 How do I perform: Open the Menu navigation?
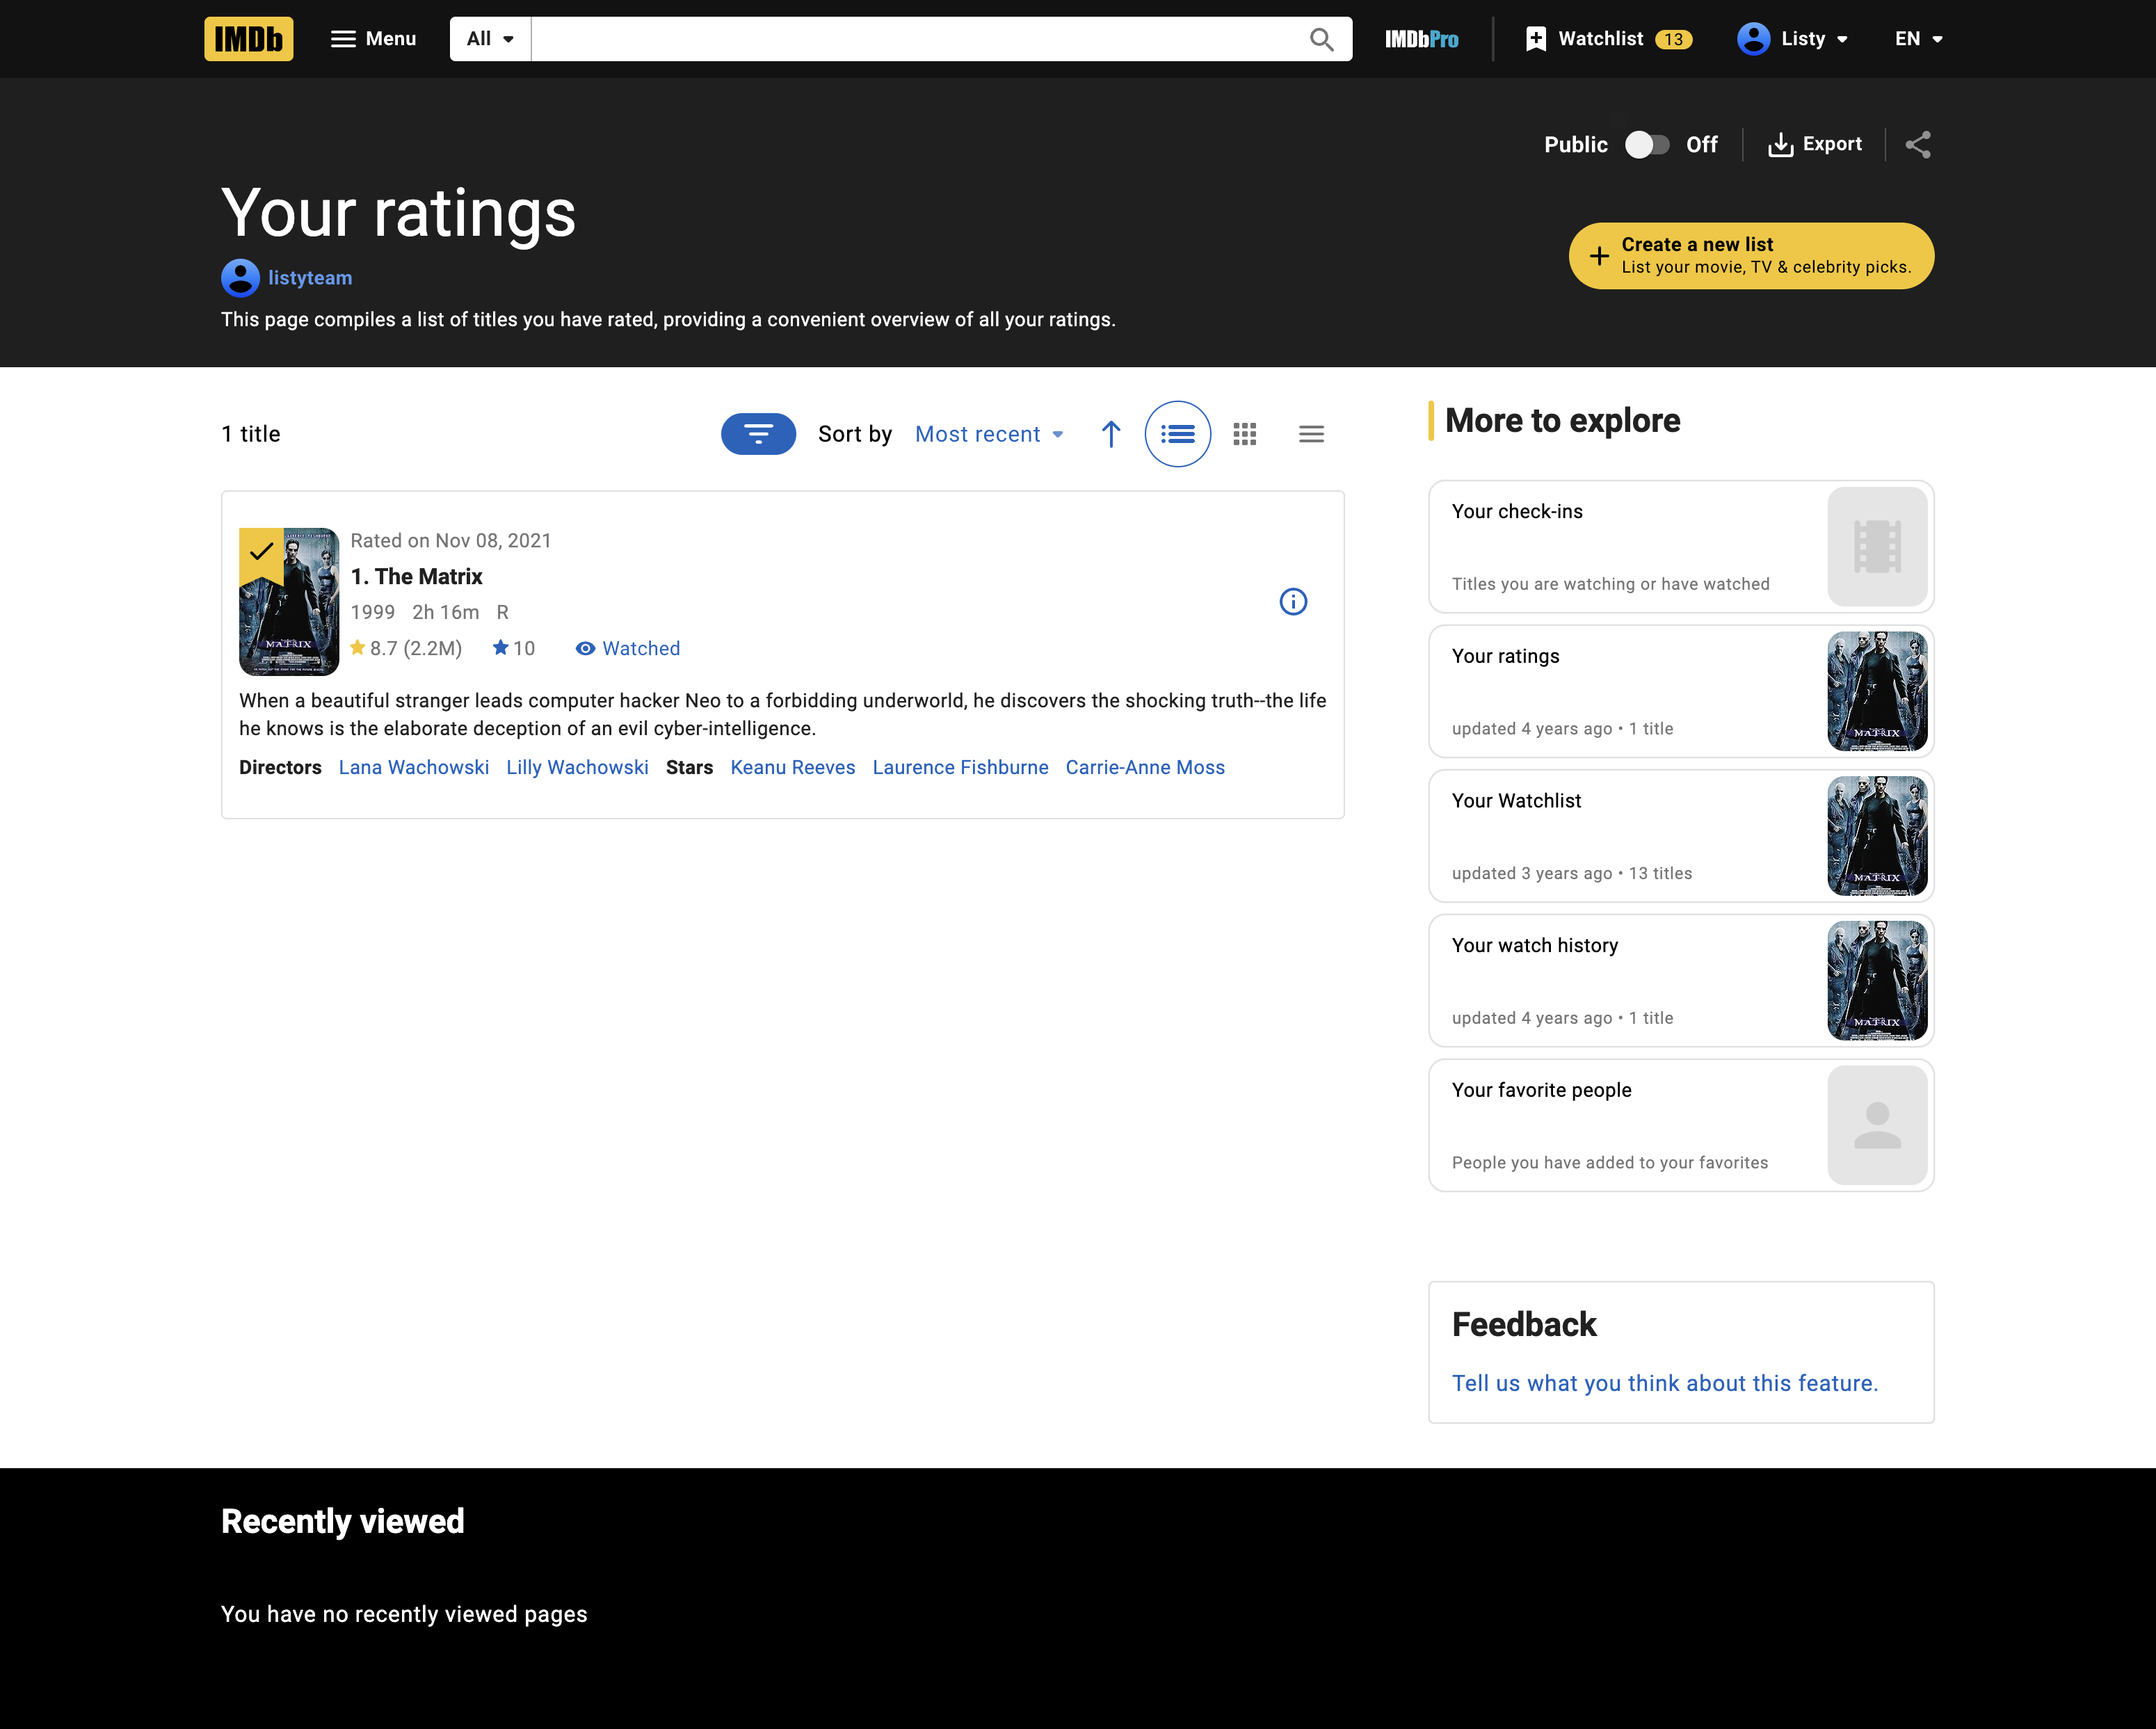[x=372, y=39]
